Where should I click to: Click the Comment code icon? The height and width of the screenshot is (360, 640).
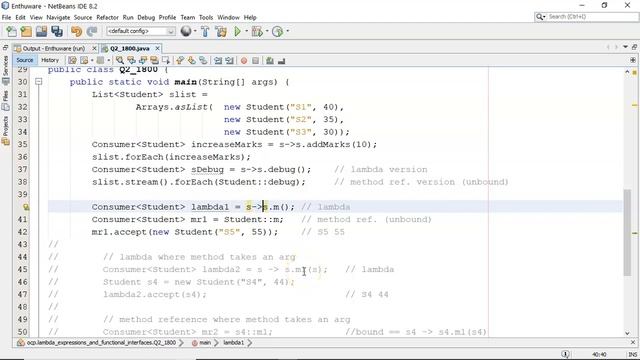click(269, 60)
